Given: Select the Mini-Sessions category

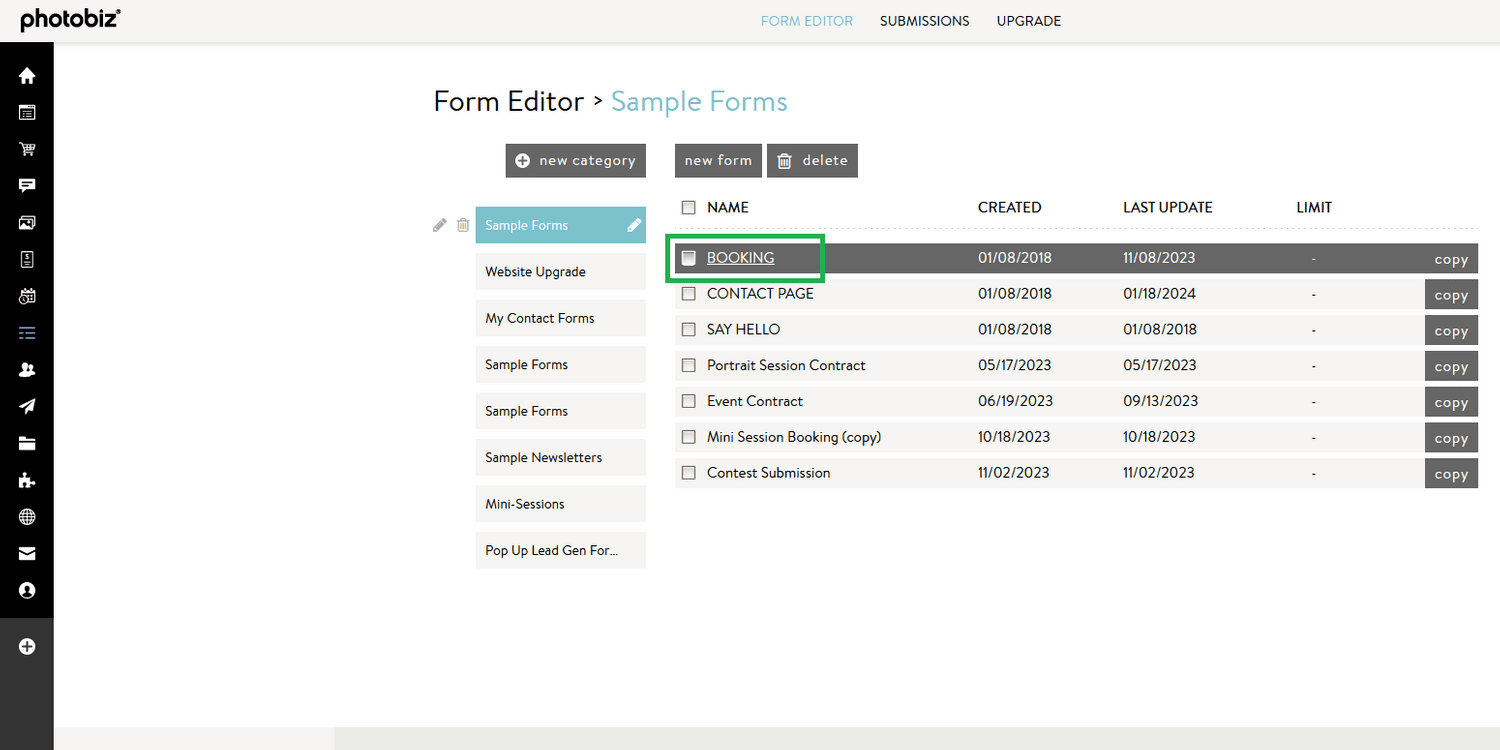Looking at the screenshot, I should (x=560, y=503).
